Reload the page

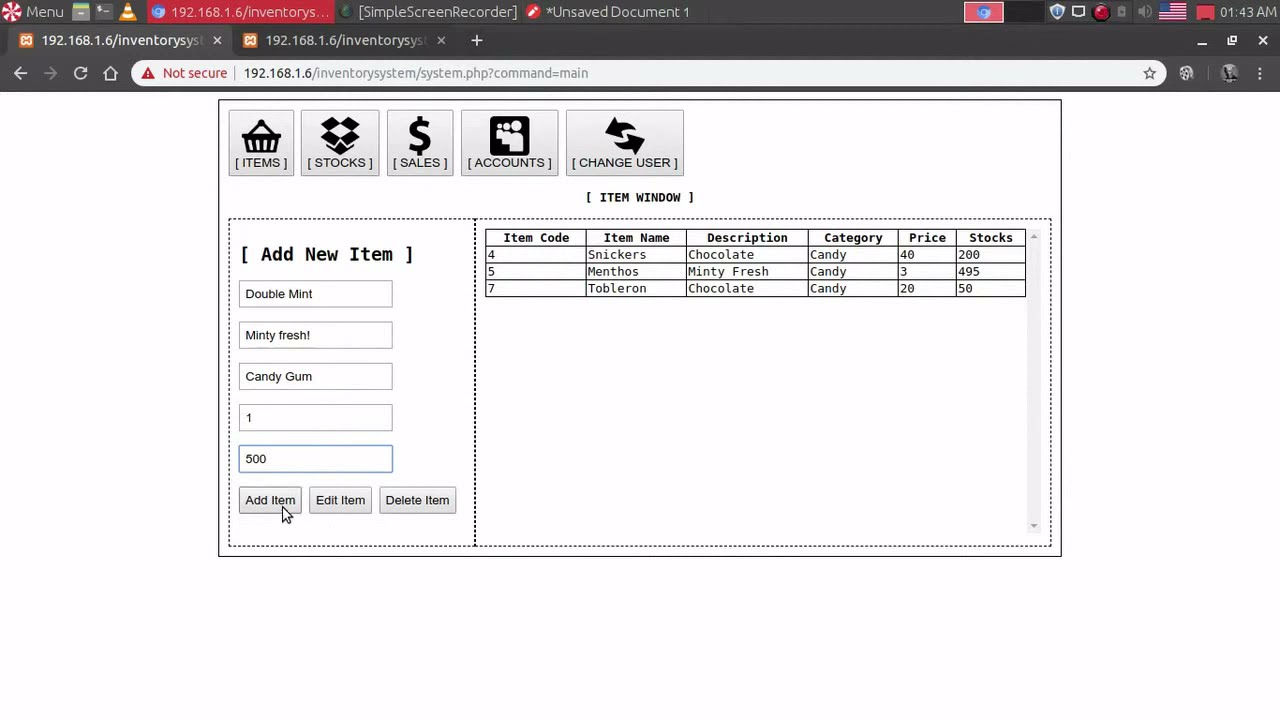[81, 73]
